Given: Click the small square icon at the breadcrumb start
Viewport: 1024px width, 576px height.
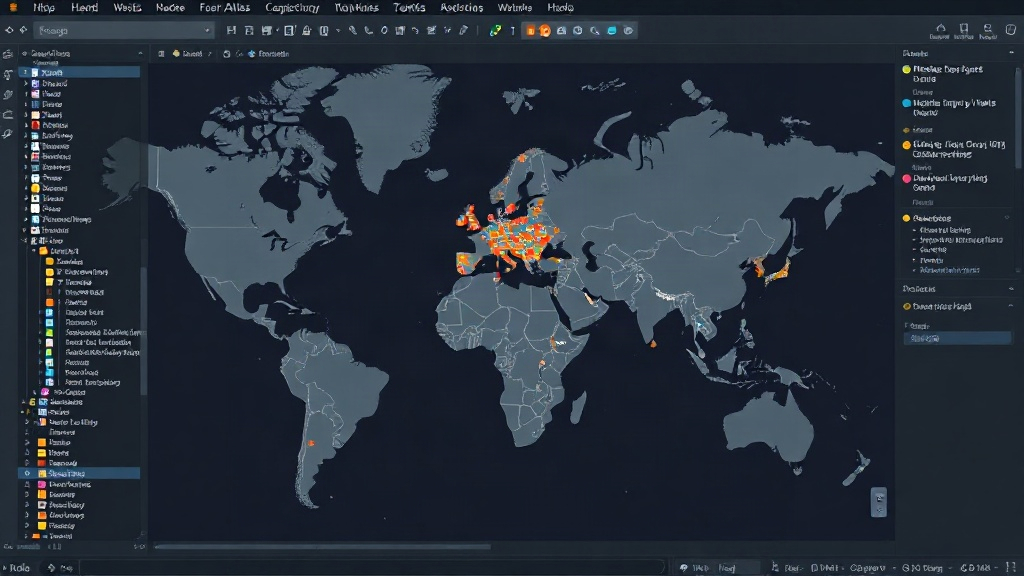Looking at the screenshot, I should (161, 54).
